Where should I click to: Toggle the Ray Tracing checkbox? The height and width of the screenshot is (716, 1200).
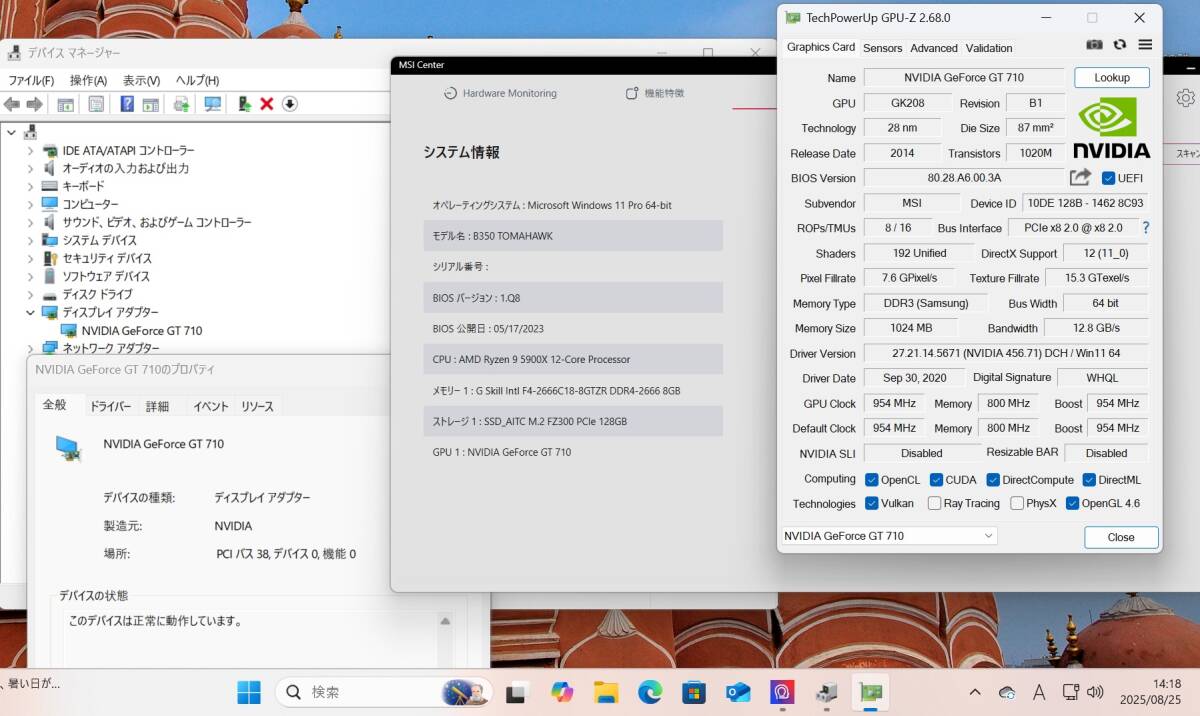(934, 504)
